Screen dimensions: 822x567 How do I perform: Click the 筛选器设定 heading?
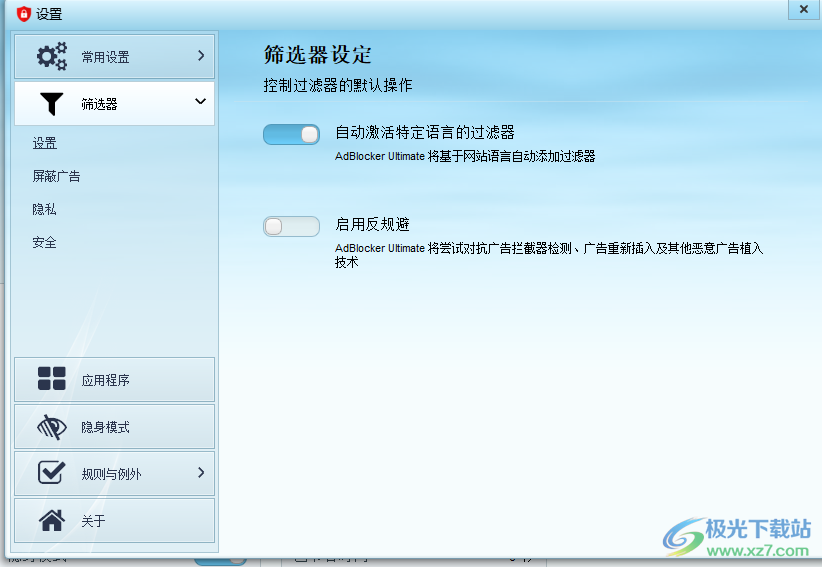point(318,54)
